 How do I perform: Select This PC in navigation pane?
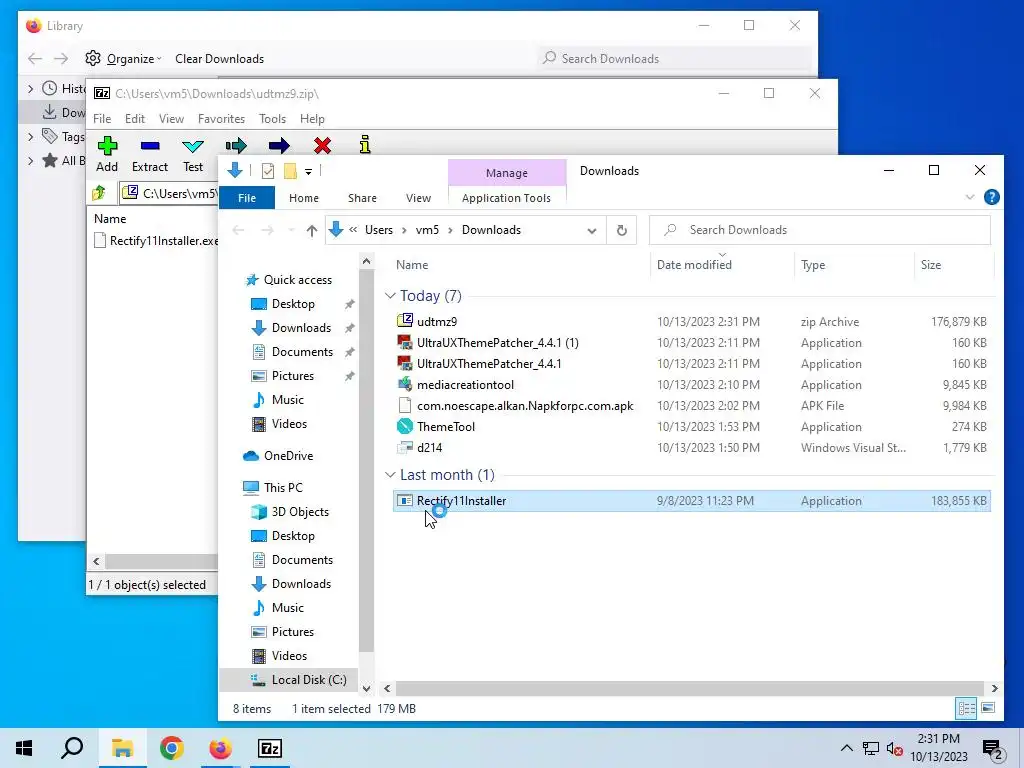click(283, 487)
